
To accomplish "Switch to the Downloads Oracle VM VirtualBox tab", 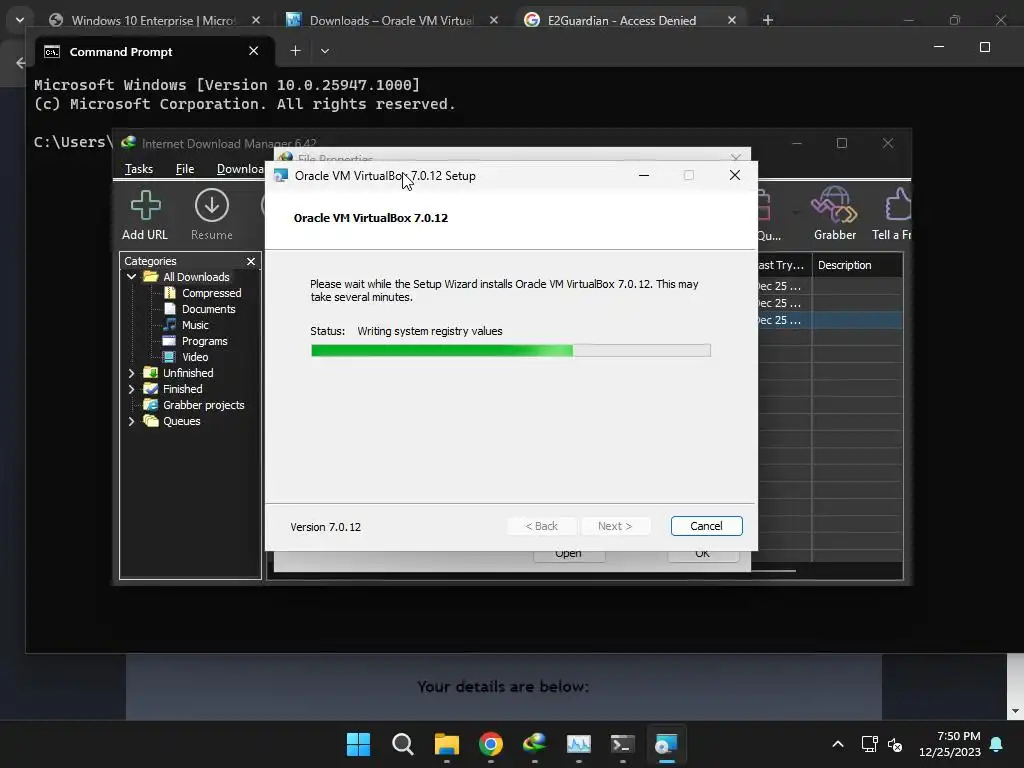I will tap(391, 20).
